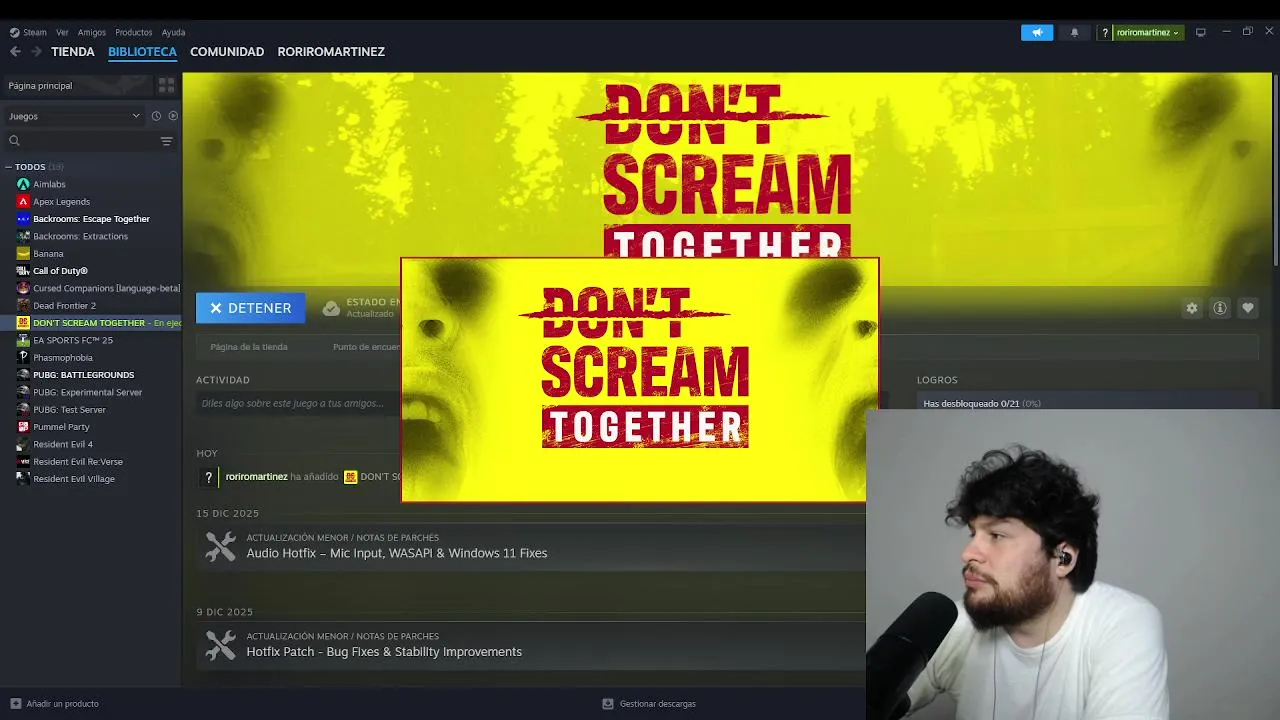Click wrench icon beside Audio Hotfix update
This screenshot has height=720, width=1280.
tap(220, 546)
